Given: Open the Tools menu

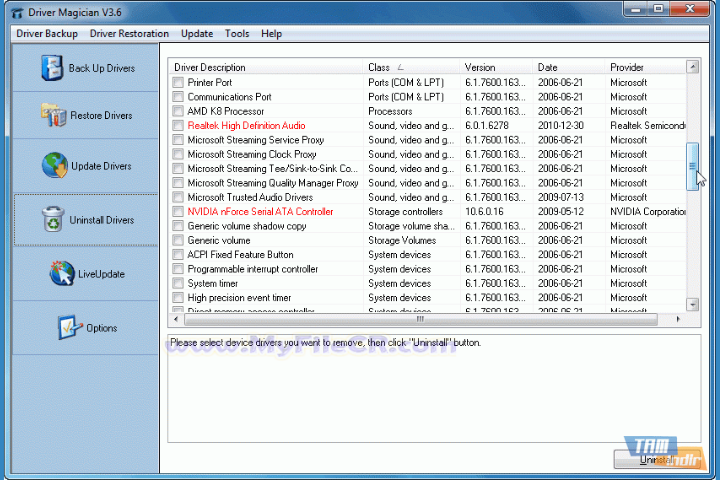Looking at the screenshot, I should [237, 34].
